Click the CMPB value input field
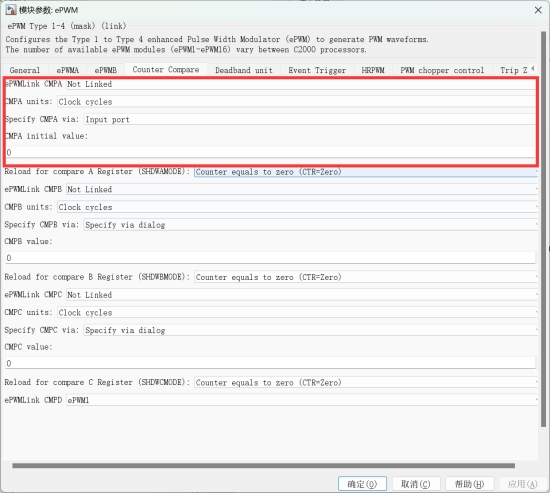This screenshot has height=493, width=550. click(270, 258)
